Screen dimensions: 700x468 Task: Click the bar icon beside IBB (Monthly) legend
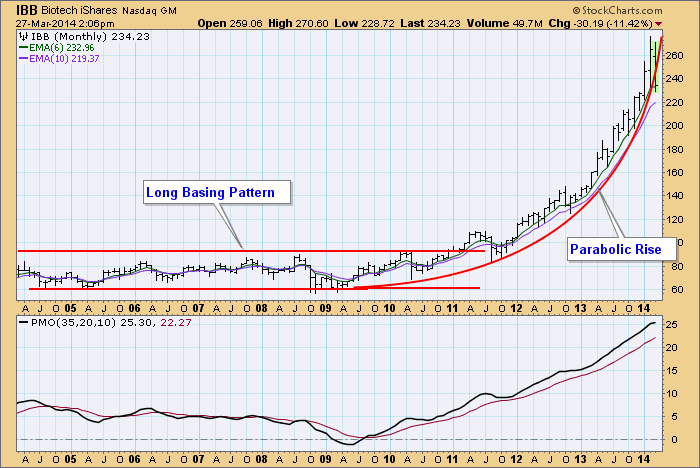(x=24, y=35)
